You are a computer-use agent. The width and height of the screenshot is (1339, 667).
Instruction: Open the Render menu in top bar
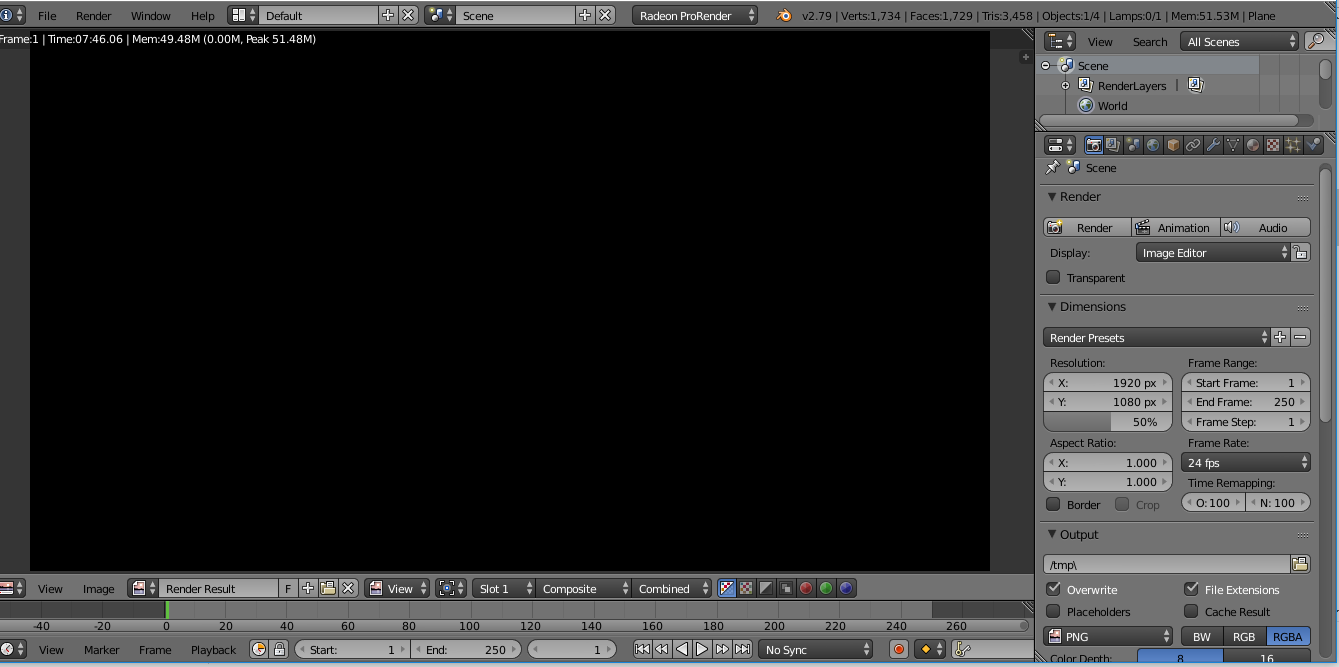click(94, 16)
